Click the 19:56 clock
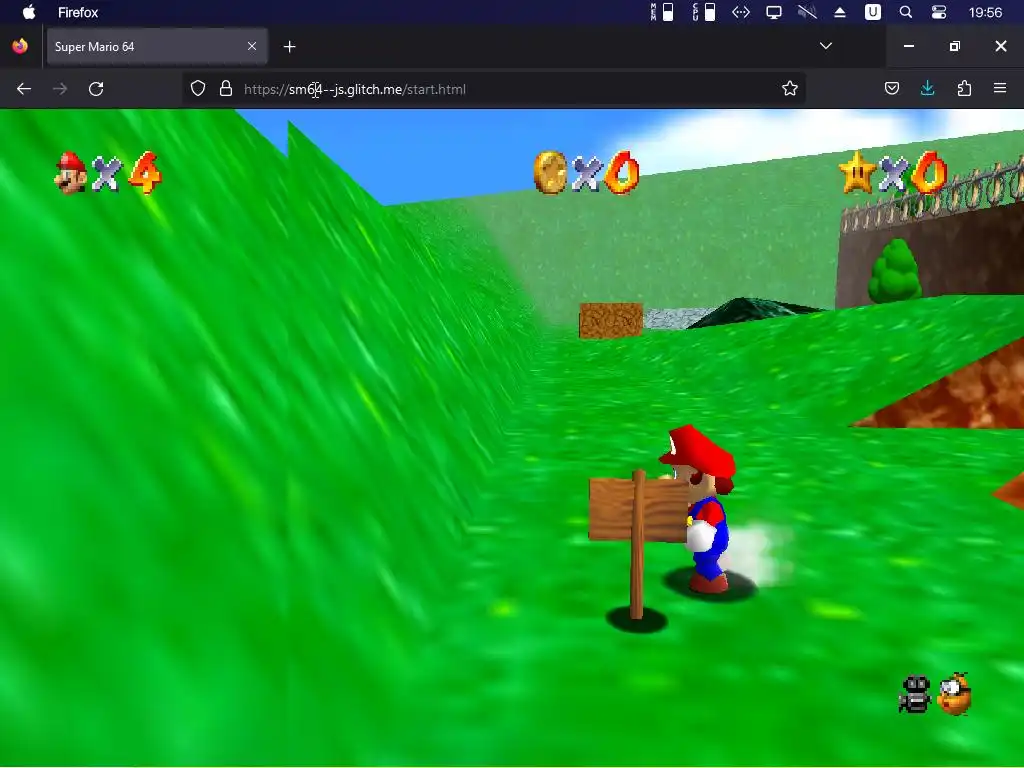1024x768 pixels. tap(985, 12)
